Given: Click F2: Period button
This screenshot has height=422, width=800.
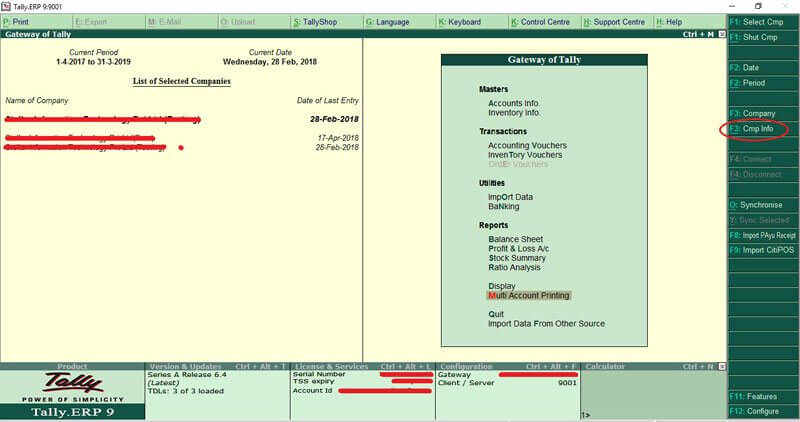Looking at the screenshot, I should 763,83.
